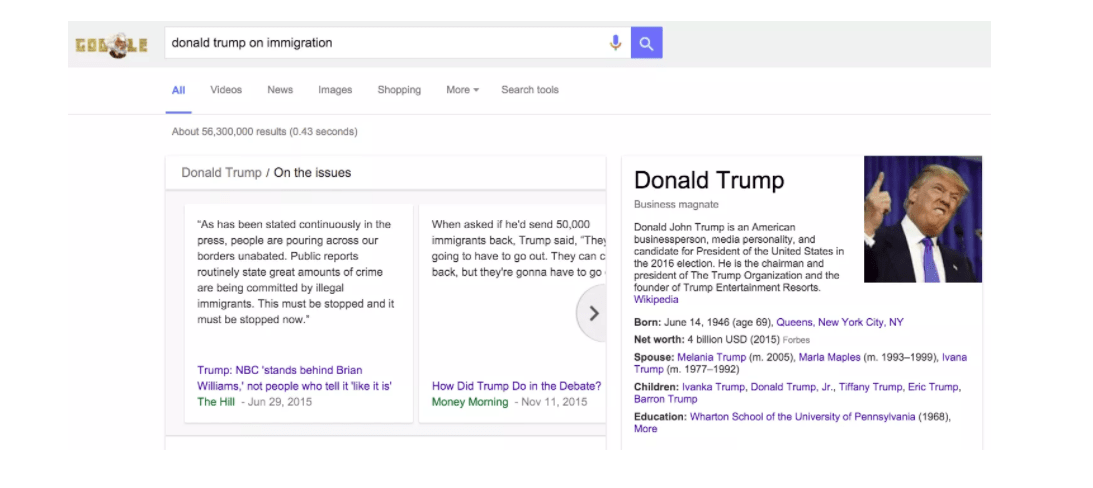Open the Donald Trump photo thumbnail
This screenshot has width=1093, height=488.
[922, 219]
